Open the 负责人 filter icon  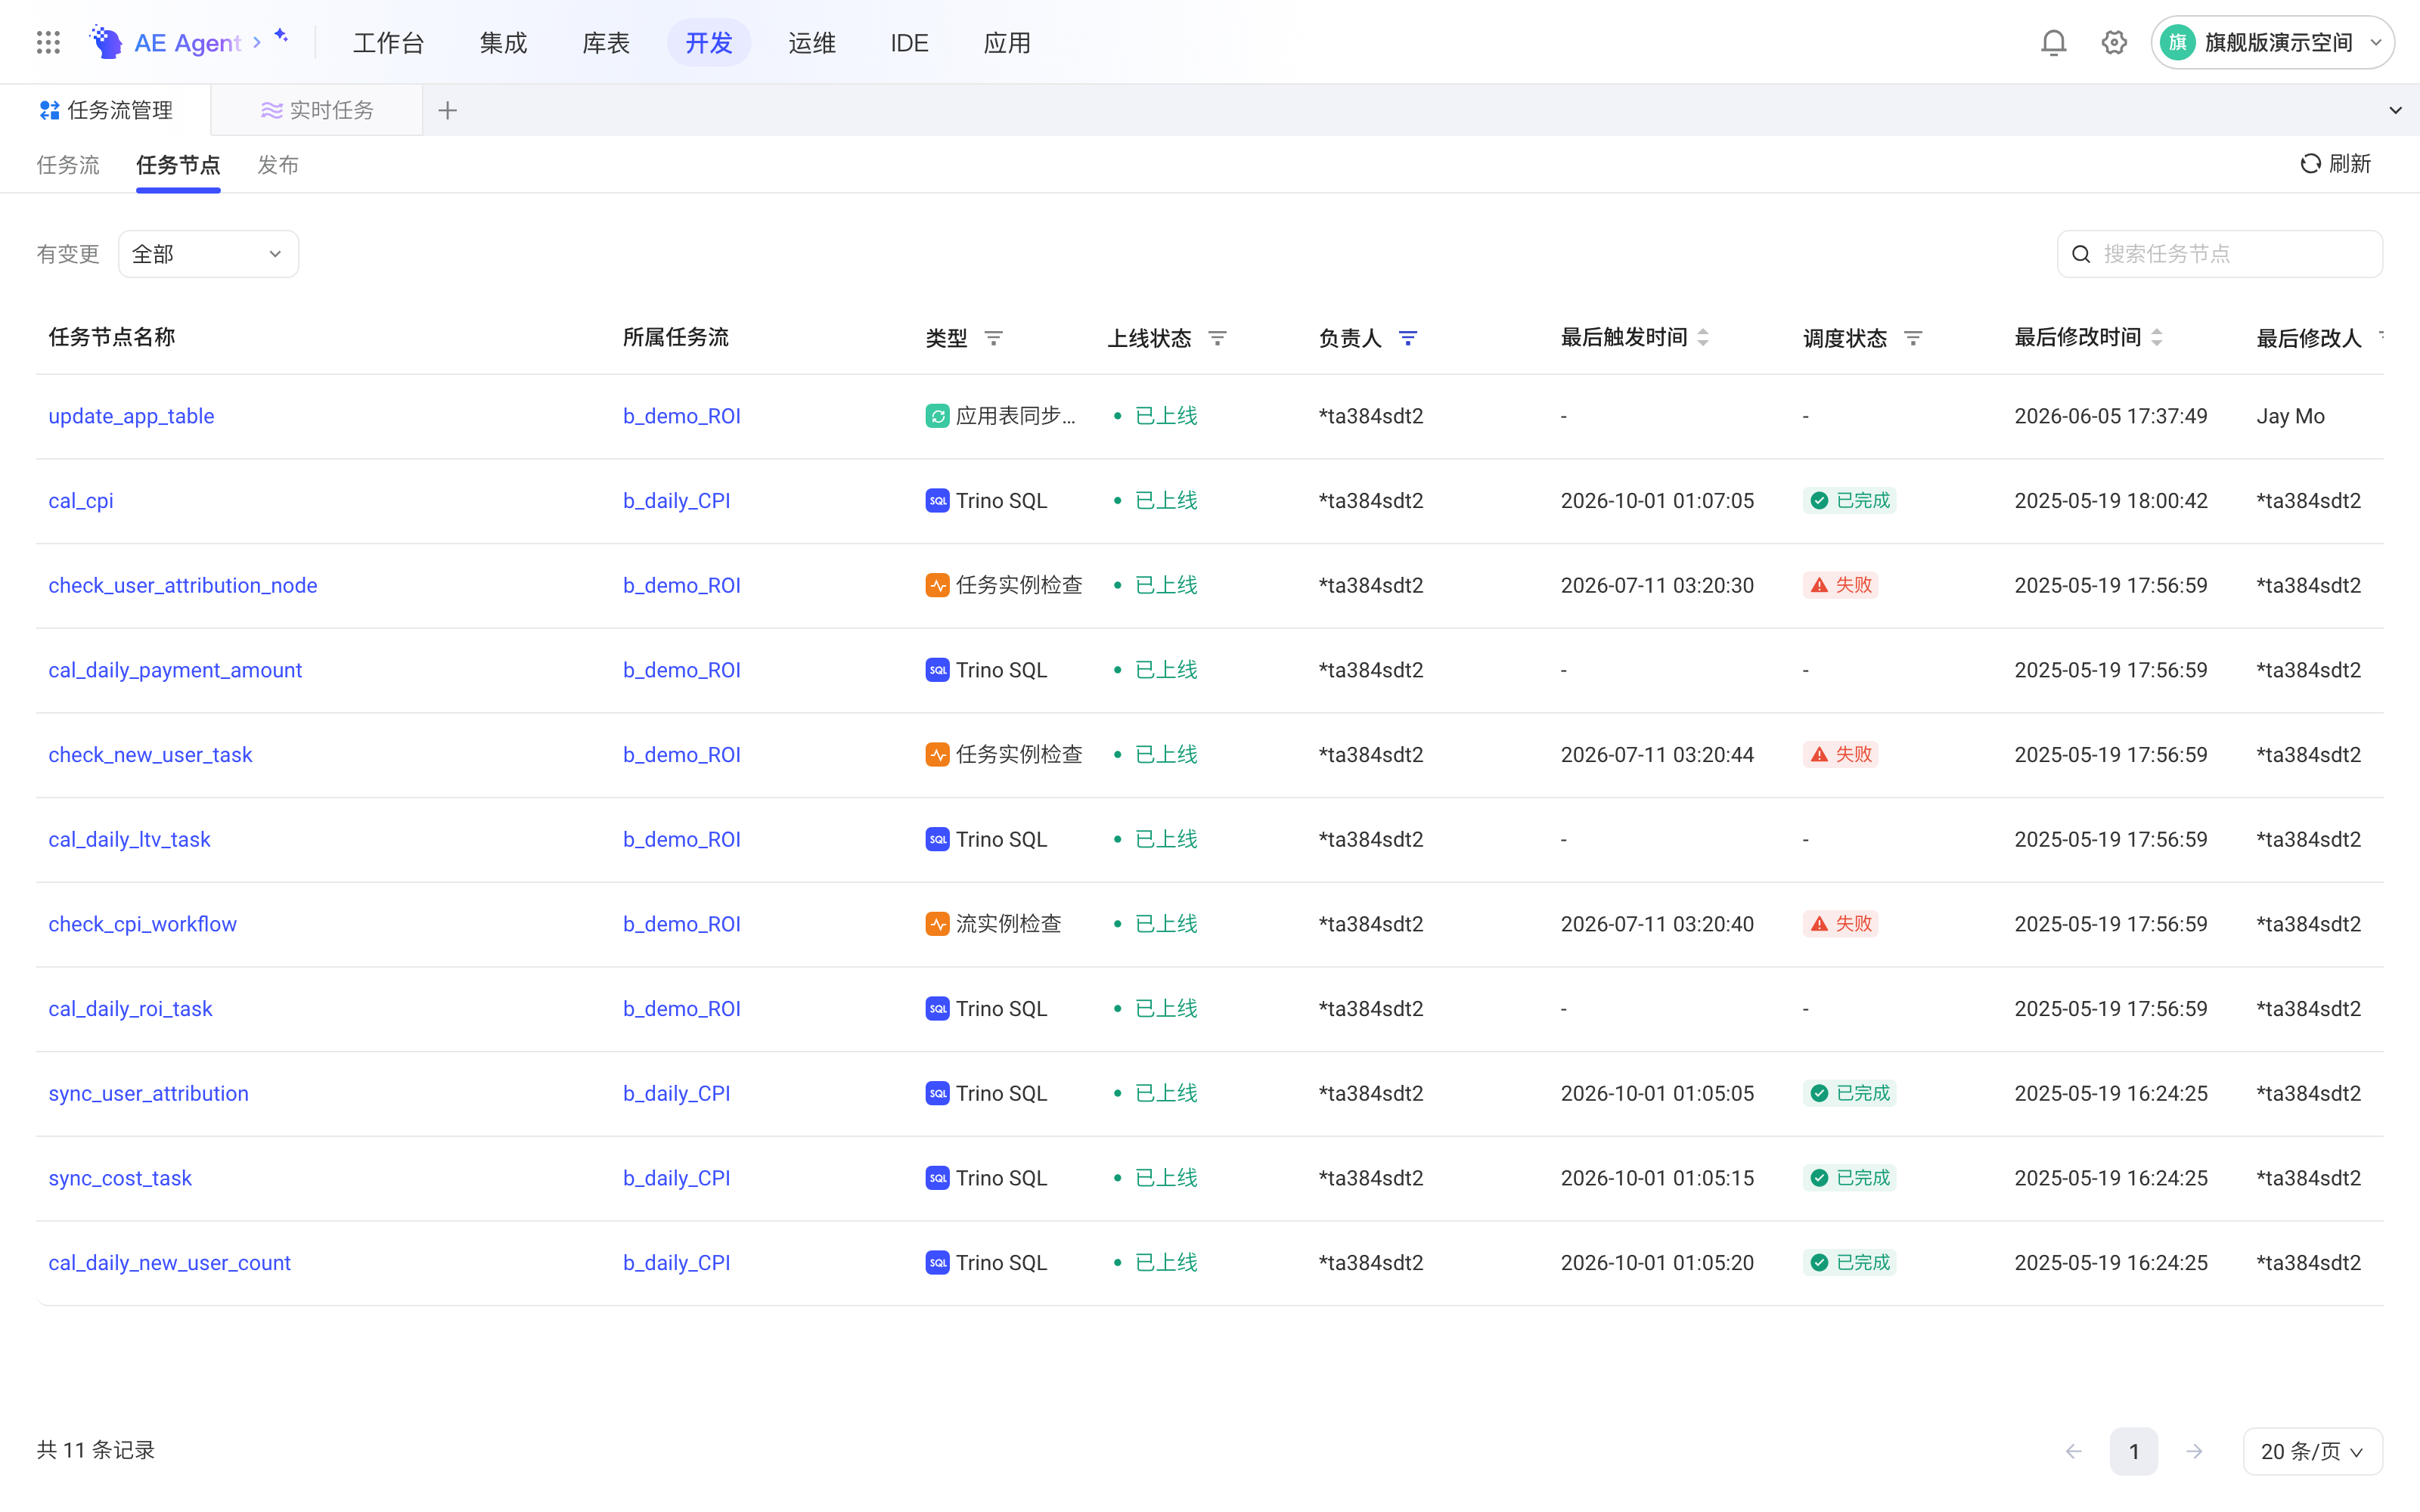click(x=1408, y=338)
